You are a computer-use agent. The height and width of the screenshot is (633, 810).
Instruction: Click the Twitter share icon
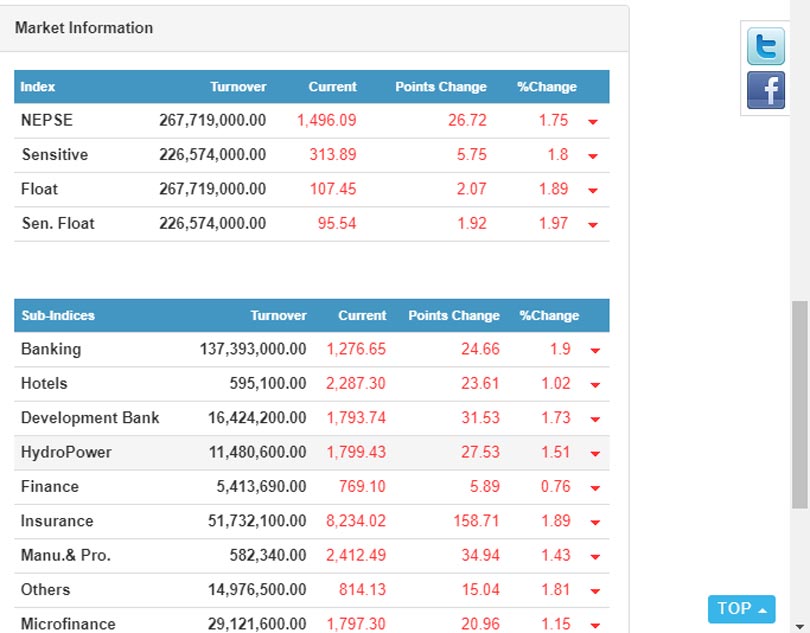pyautogui.click(x=766, y=46)
